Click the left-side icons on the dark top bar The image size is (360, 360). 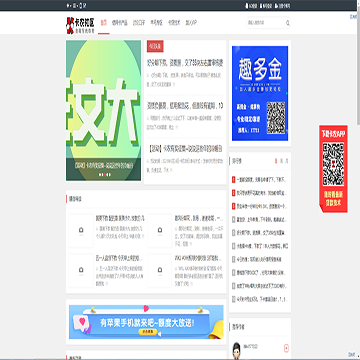pos(76,6)
